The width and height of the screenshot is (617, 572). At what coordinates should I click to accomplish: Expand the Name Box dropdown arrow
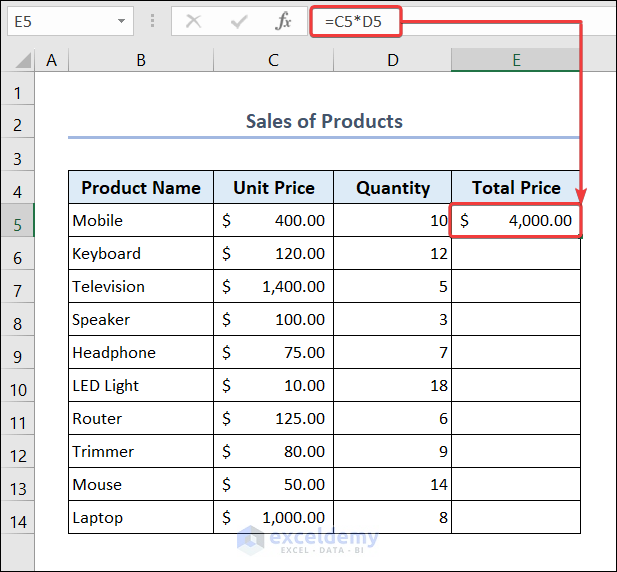pos(122,21)
